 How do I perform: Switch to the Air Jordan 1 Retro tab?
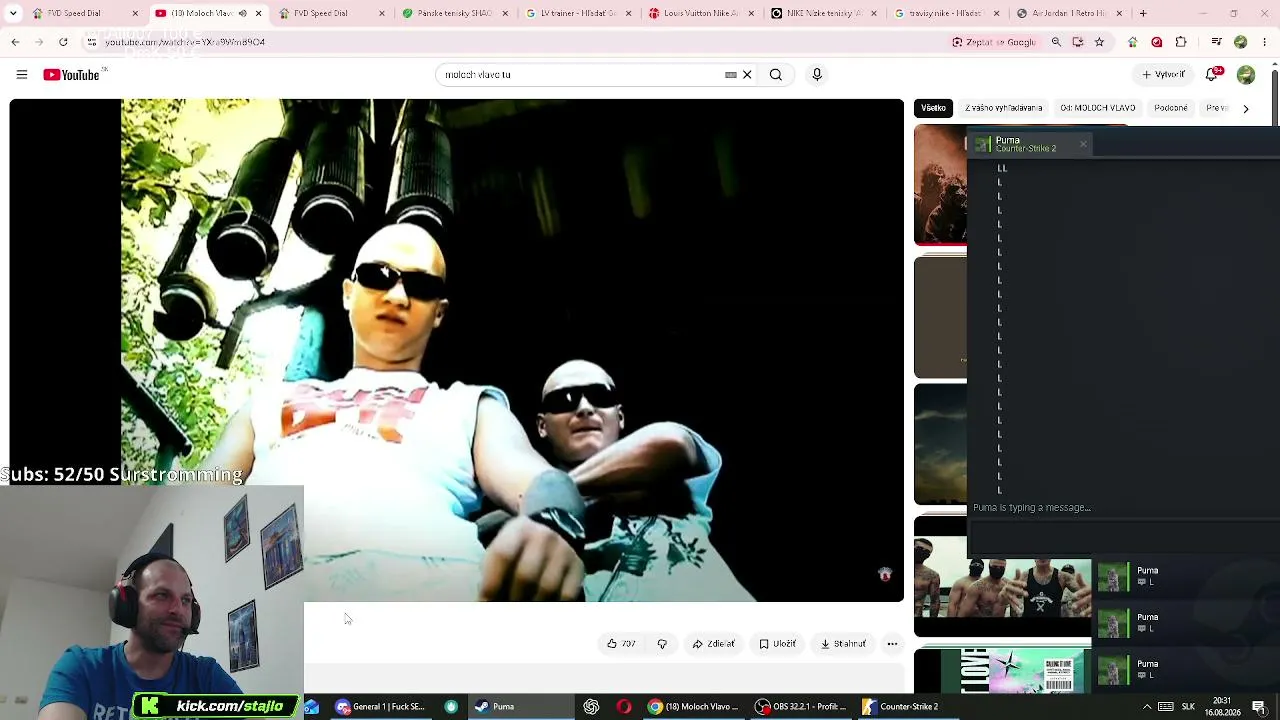[1072, 14]
